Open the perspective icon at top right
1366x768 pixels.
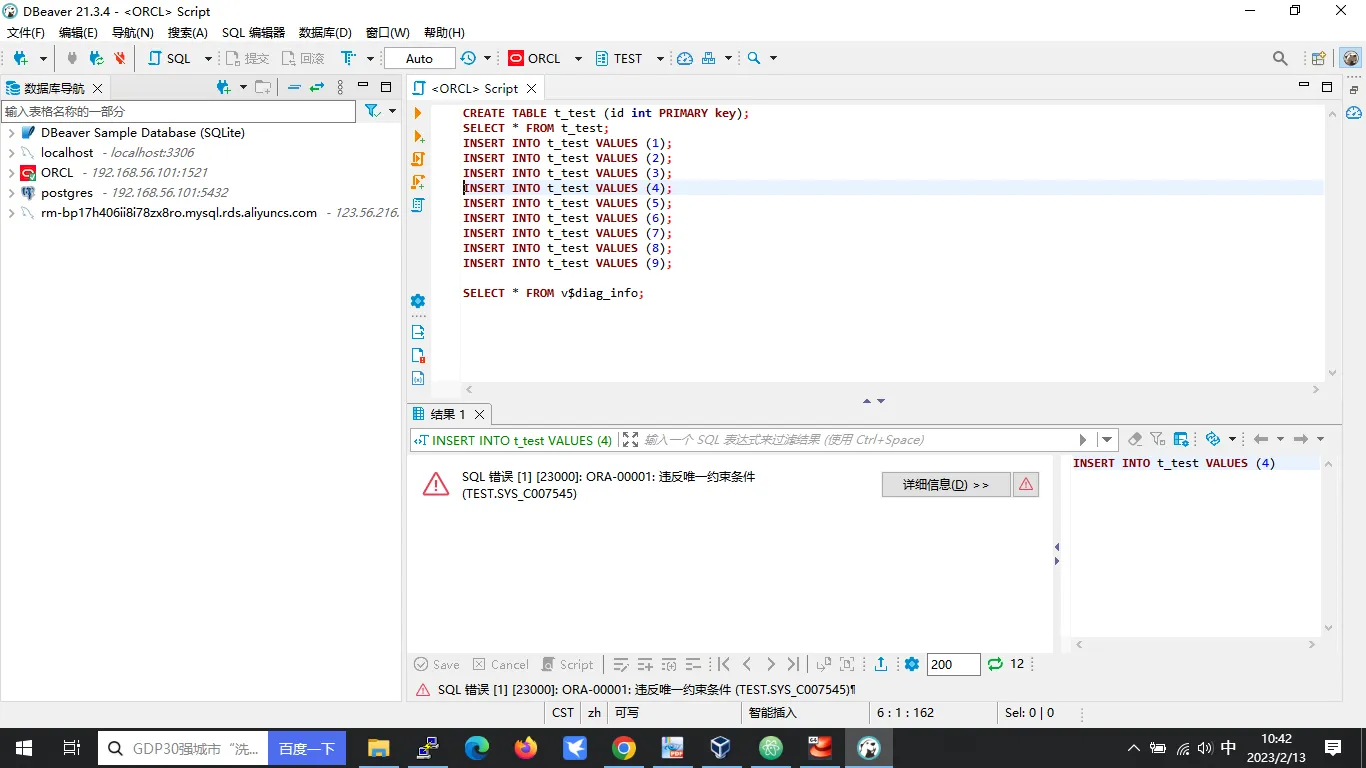click(1319, 59)
